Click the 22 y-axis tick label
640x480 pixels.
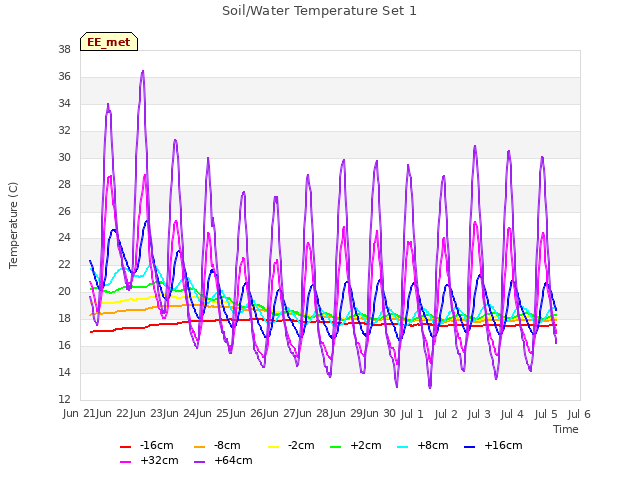64,264
